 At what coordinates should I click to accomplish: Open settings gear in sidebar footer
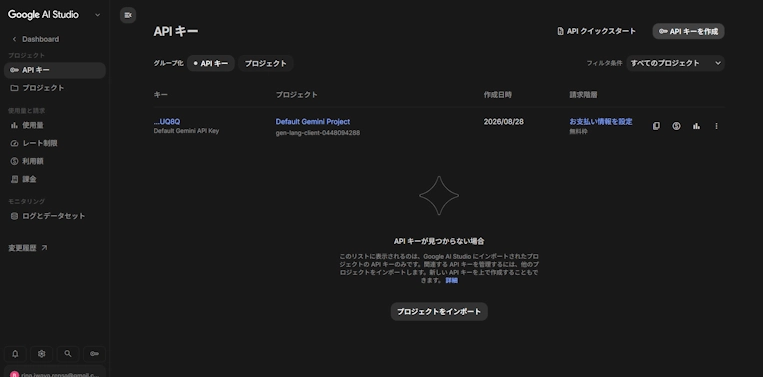41,354
